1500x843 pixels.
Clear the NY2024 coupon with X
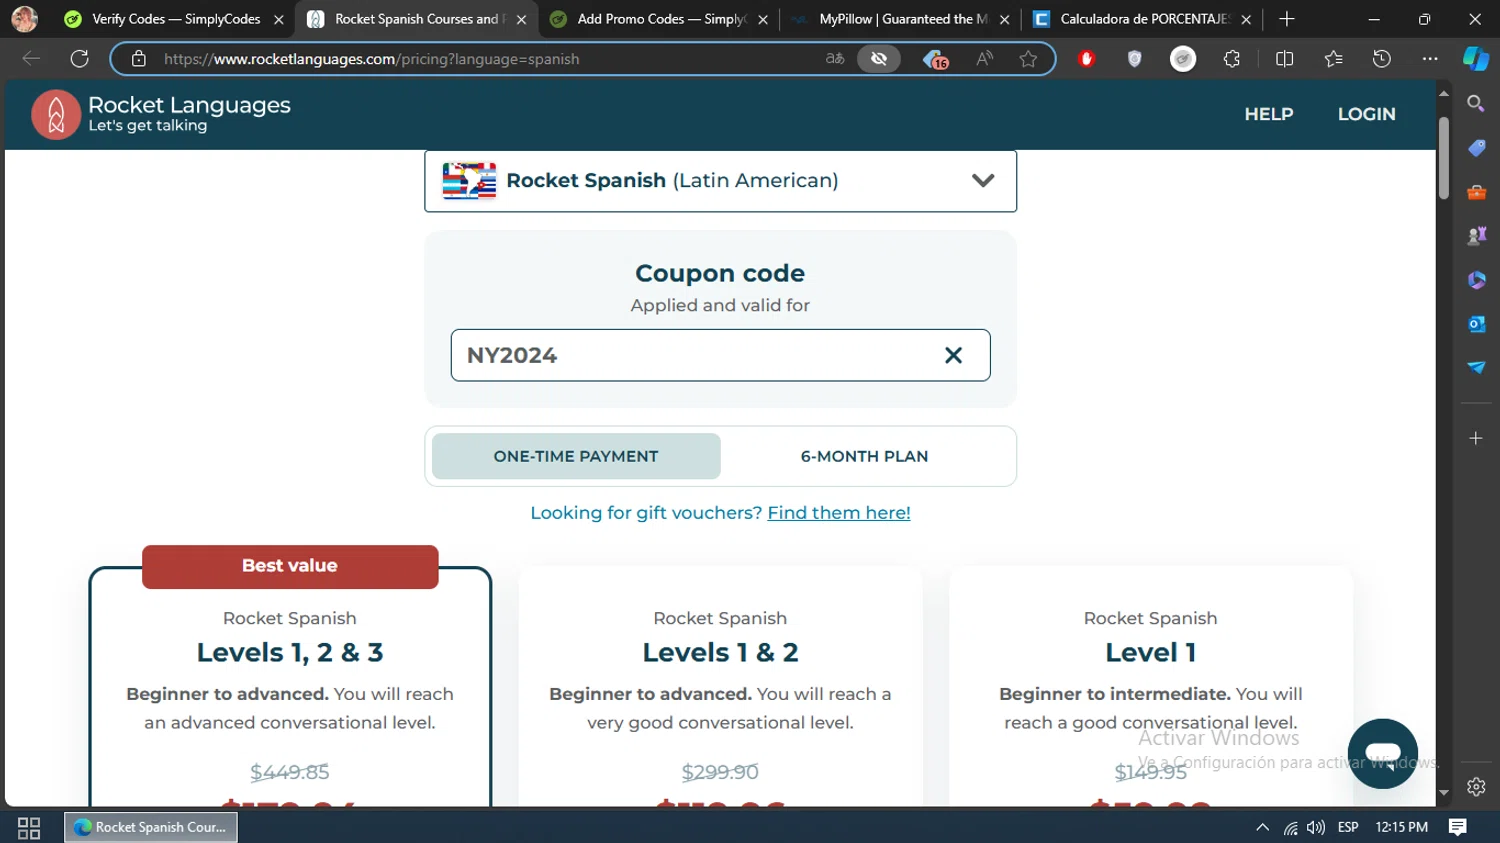point(953,355)
